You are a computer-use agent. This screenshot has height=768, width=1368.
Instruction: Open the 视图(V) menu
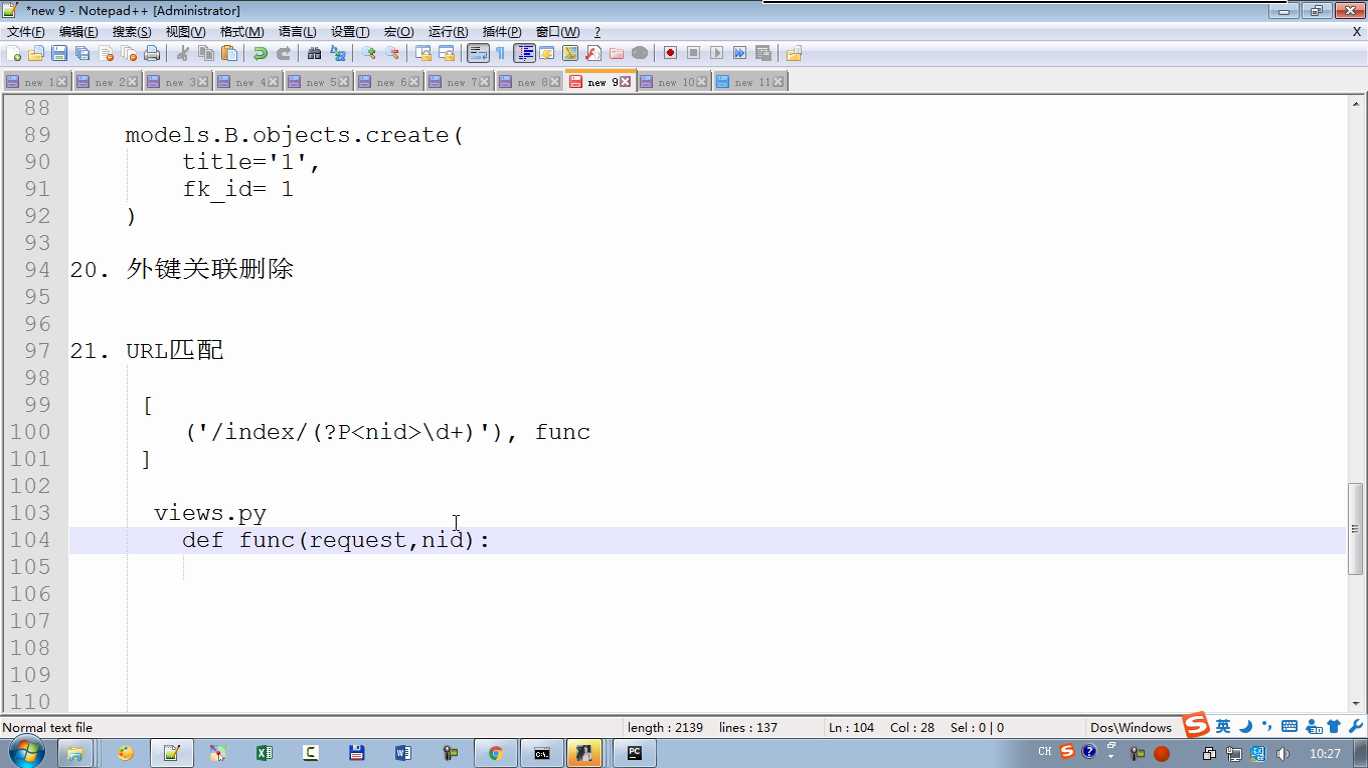186,32
